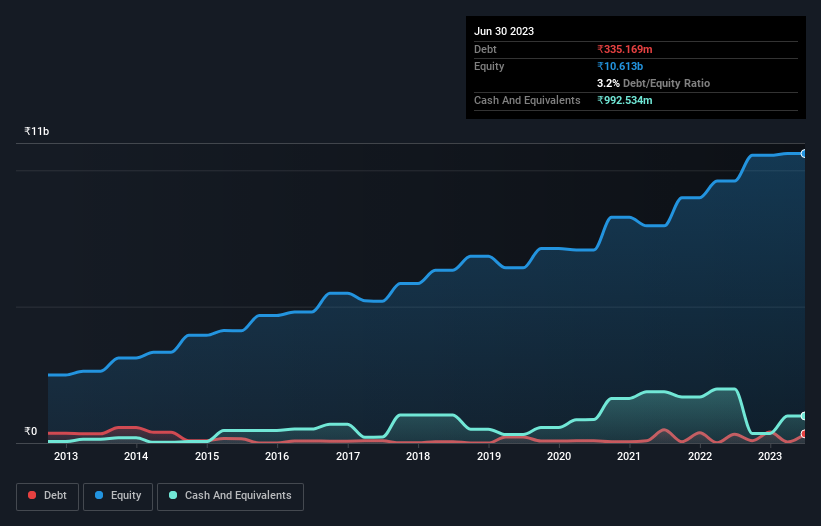Select the 2015 x-axis label
Viewport: 821px width, 526px height.
207,456
